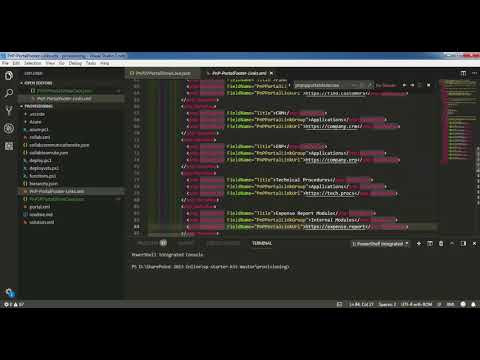Change language mode via XML status item
This screenshot has height=360, width=480.
click(450, 304)
